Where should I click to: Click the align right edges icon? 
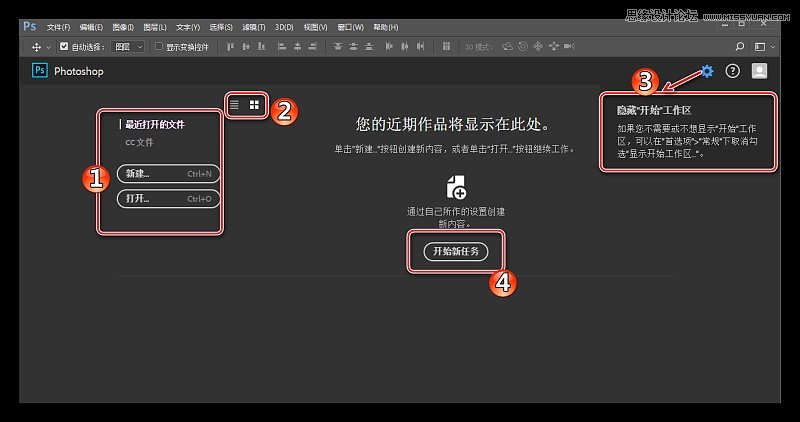click(313, 46)
